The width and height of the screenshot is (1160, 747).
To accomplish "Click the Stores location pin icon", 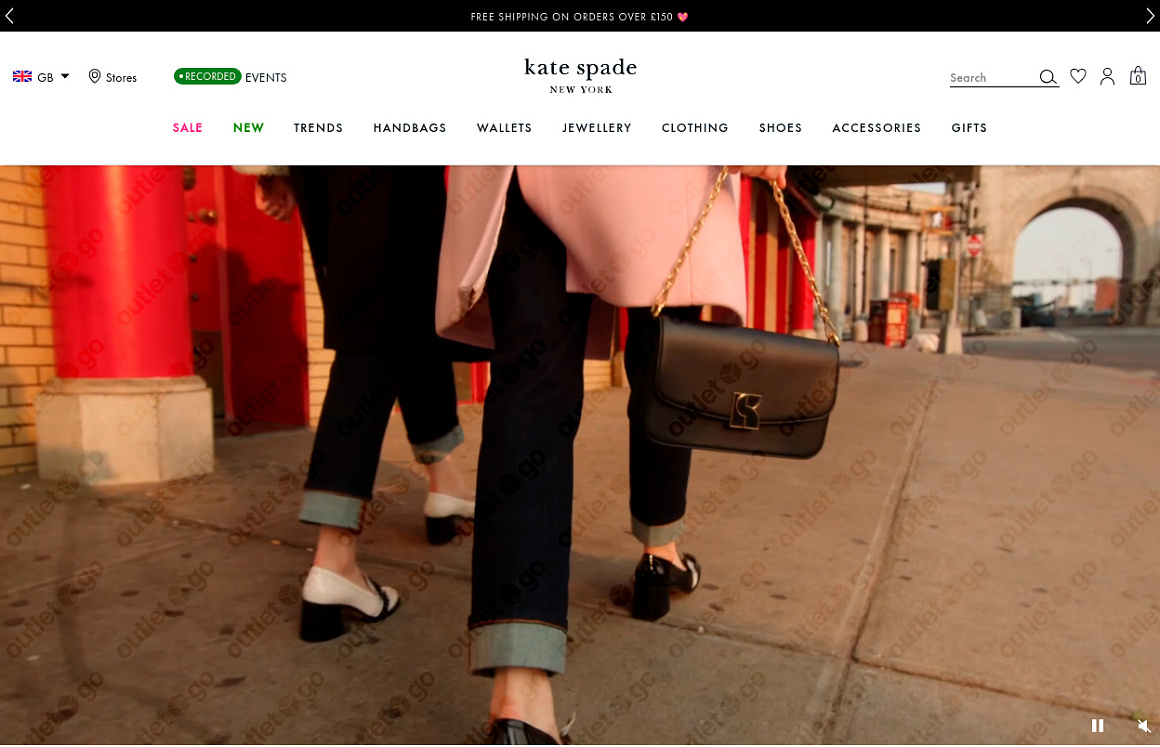I will click(x=95, y=77).
